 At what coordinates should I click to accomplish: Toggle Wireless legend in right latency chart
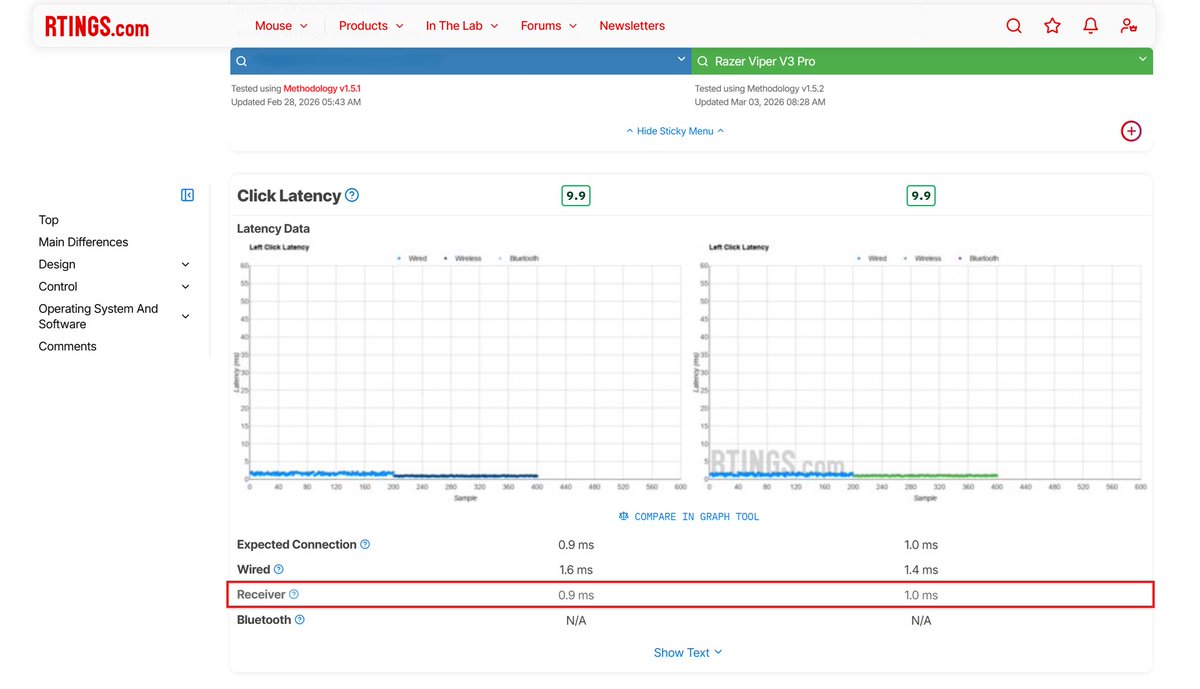(x=922, y=258)
